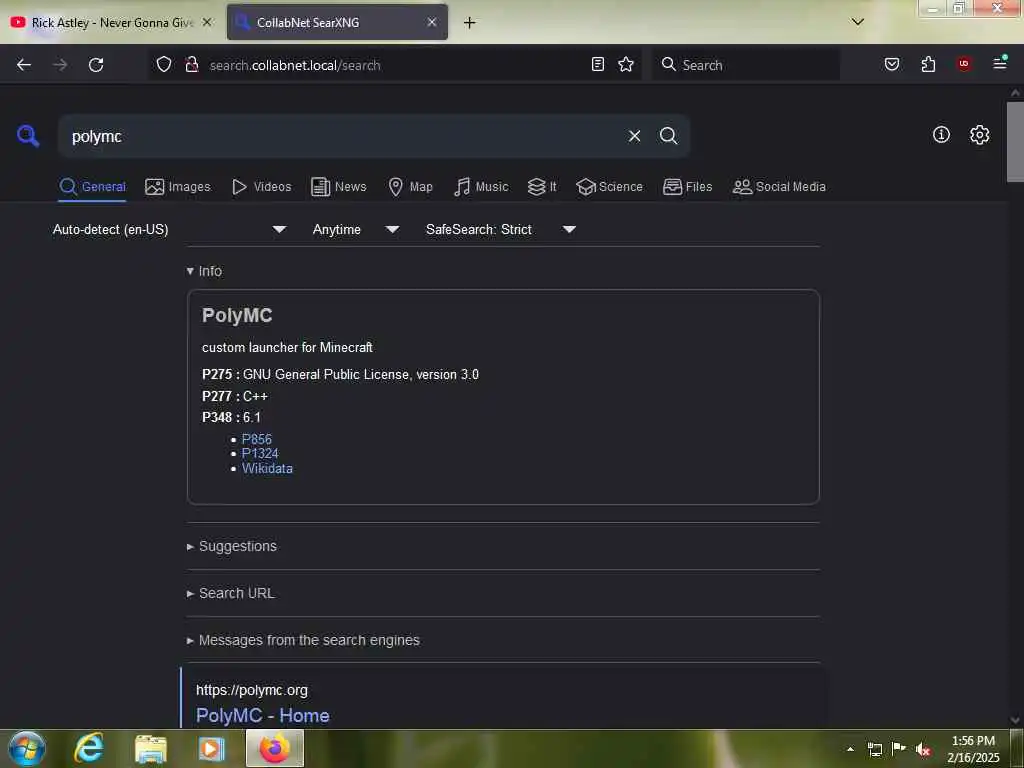Open the Extensions puzzle icon
This screenshot has height=768, width=1024.
click(x=928, y=64)
